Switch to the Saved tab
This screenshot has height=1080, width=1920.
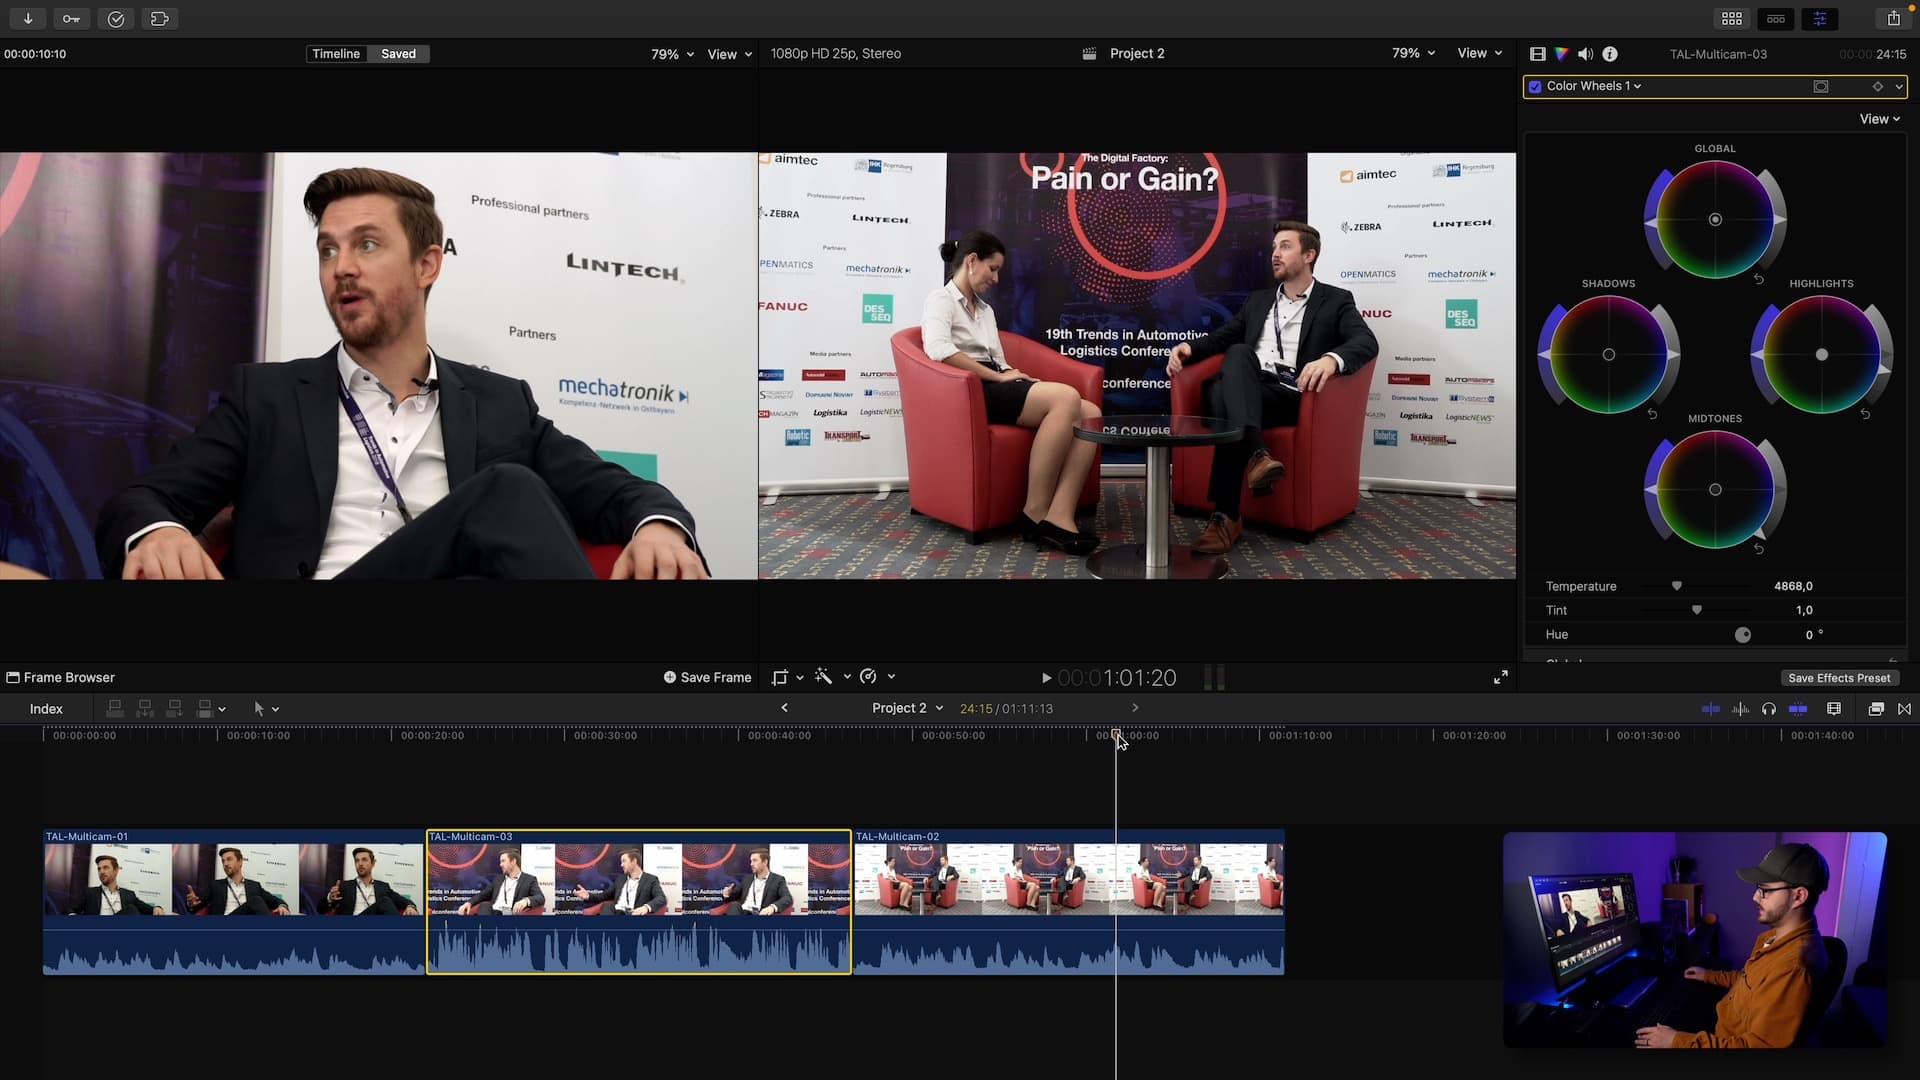[x=398, y=54]
